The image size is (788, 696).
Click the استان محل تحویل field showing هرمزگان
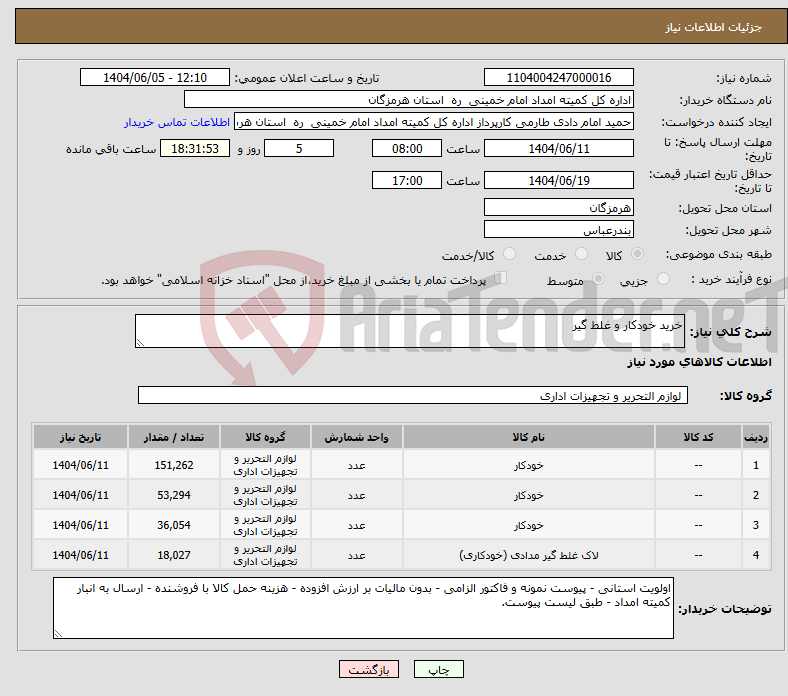point(558,207)
